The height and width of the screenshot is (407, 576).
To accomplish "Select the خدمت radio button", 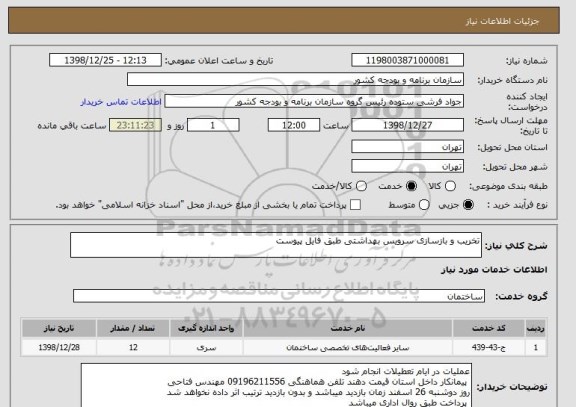I will point(411,186).
